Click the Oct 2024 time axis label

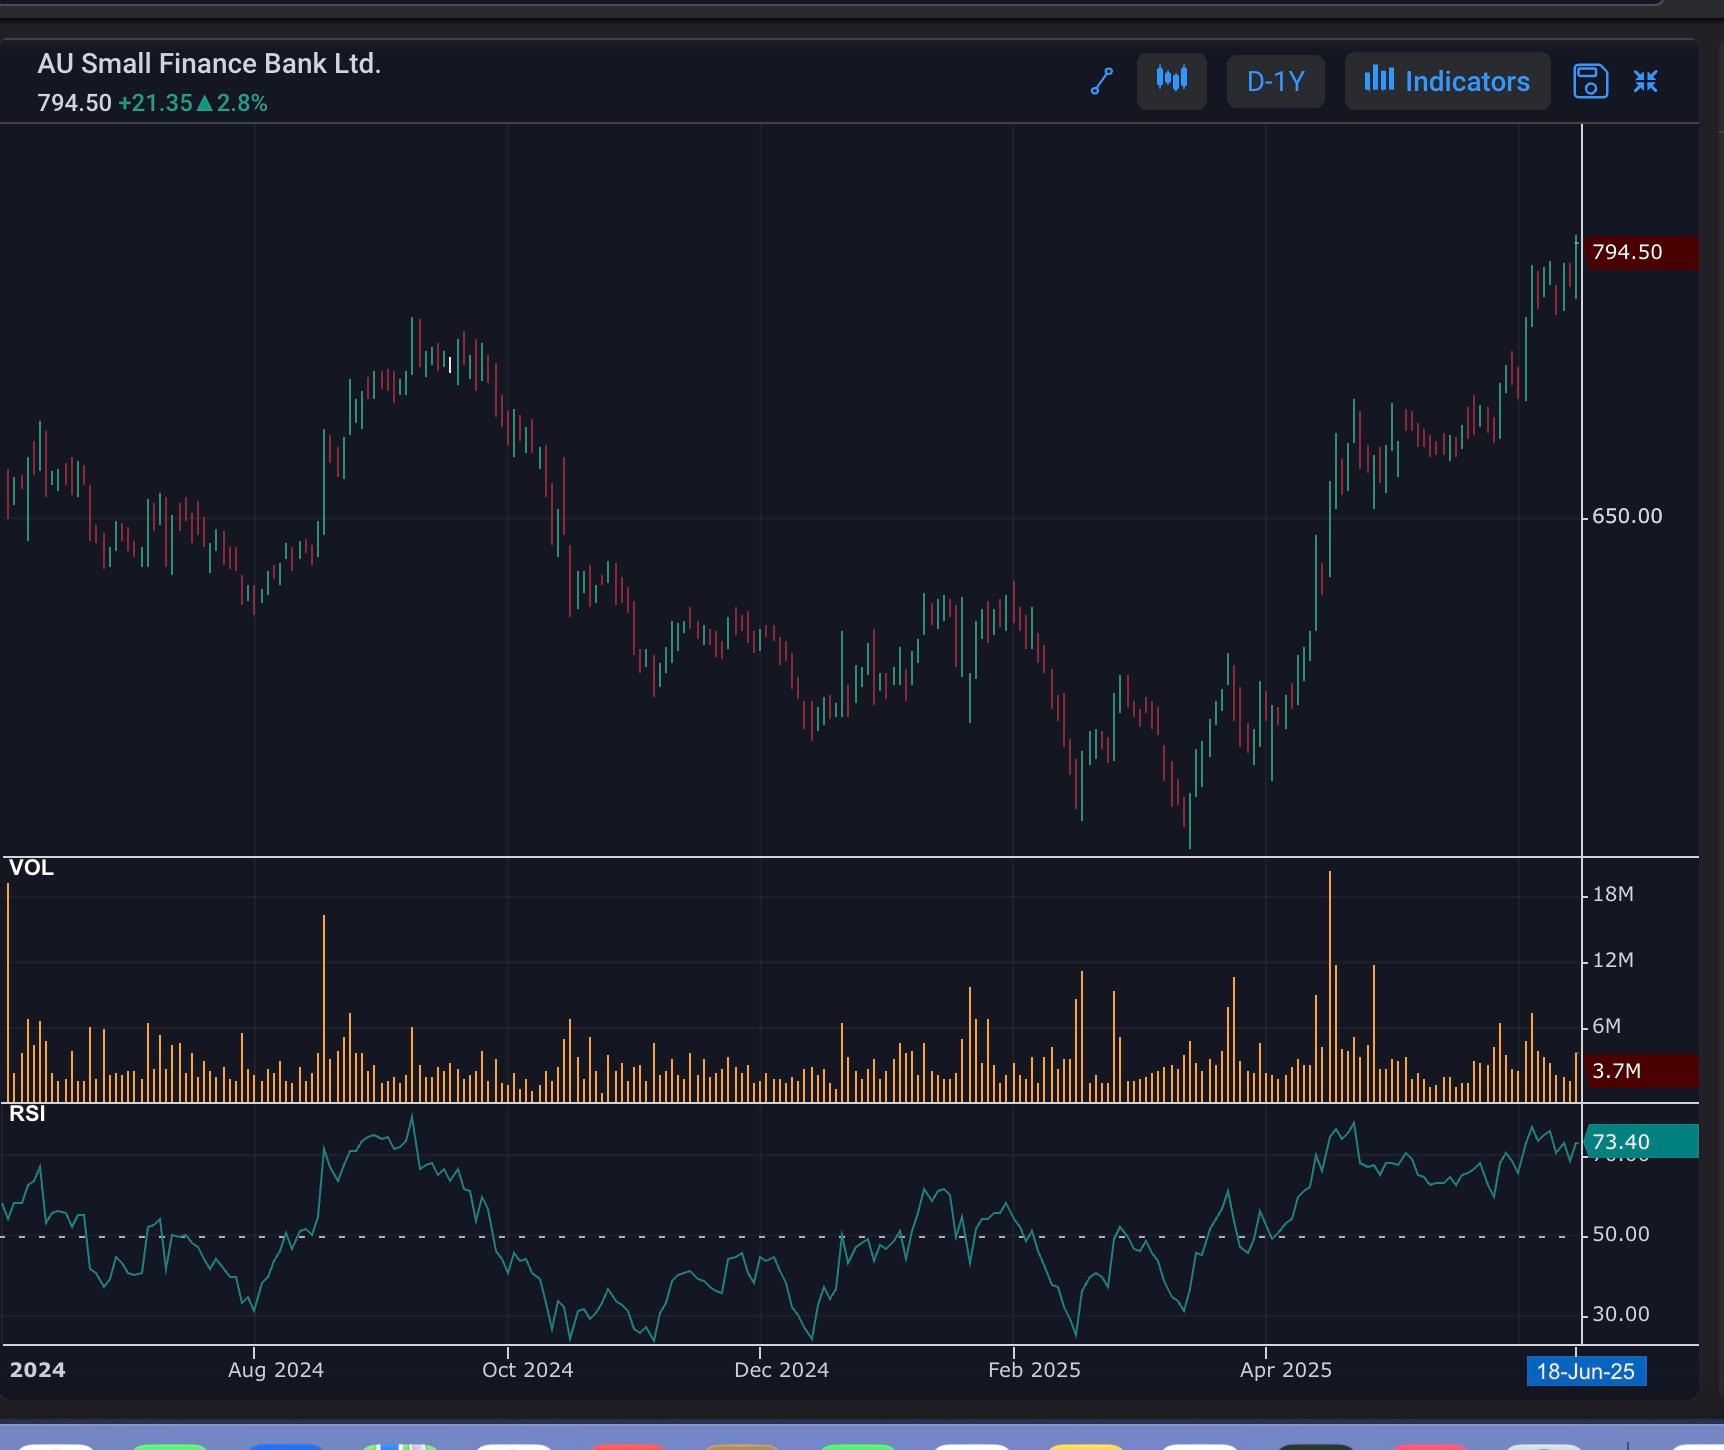tap(528, 1370)
